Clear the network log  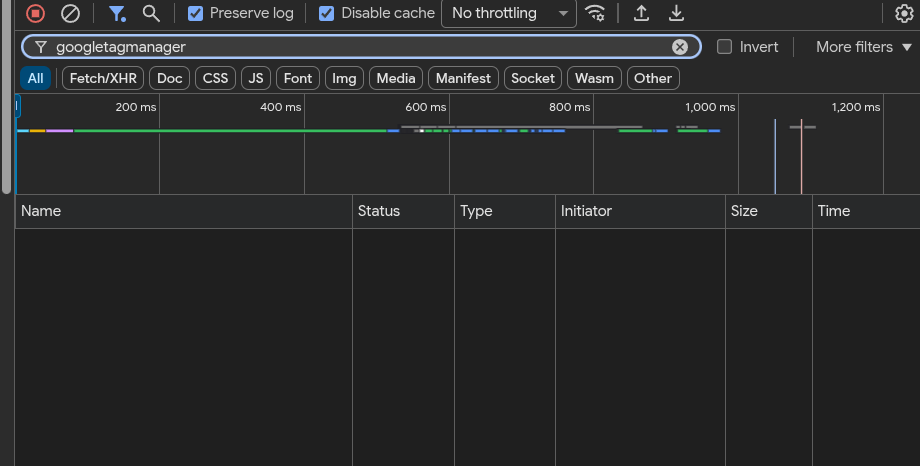pos(70,13)
